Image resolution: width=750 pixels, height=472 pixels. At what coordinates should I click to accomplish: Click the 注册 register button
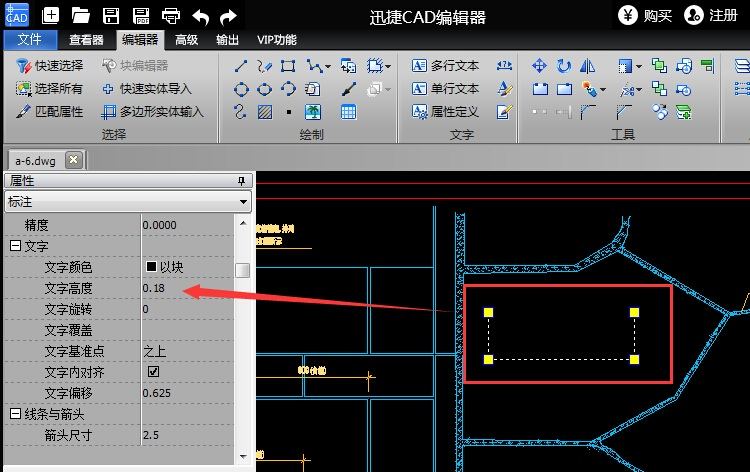(x=712, y=15)
